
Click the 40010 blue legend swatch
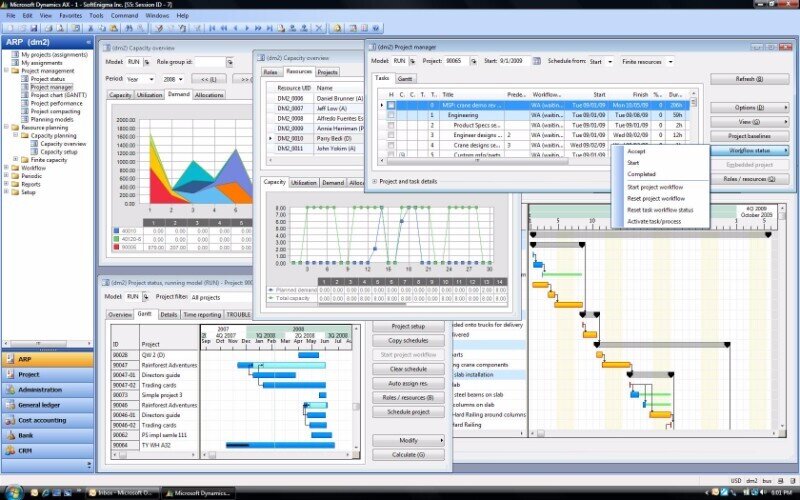click(116, 231)
